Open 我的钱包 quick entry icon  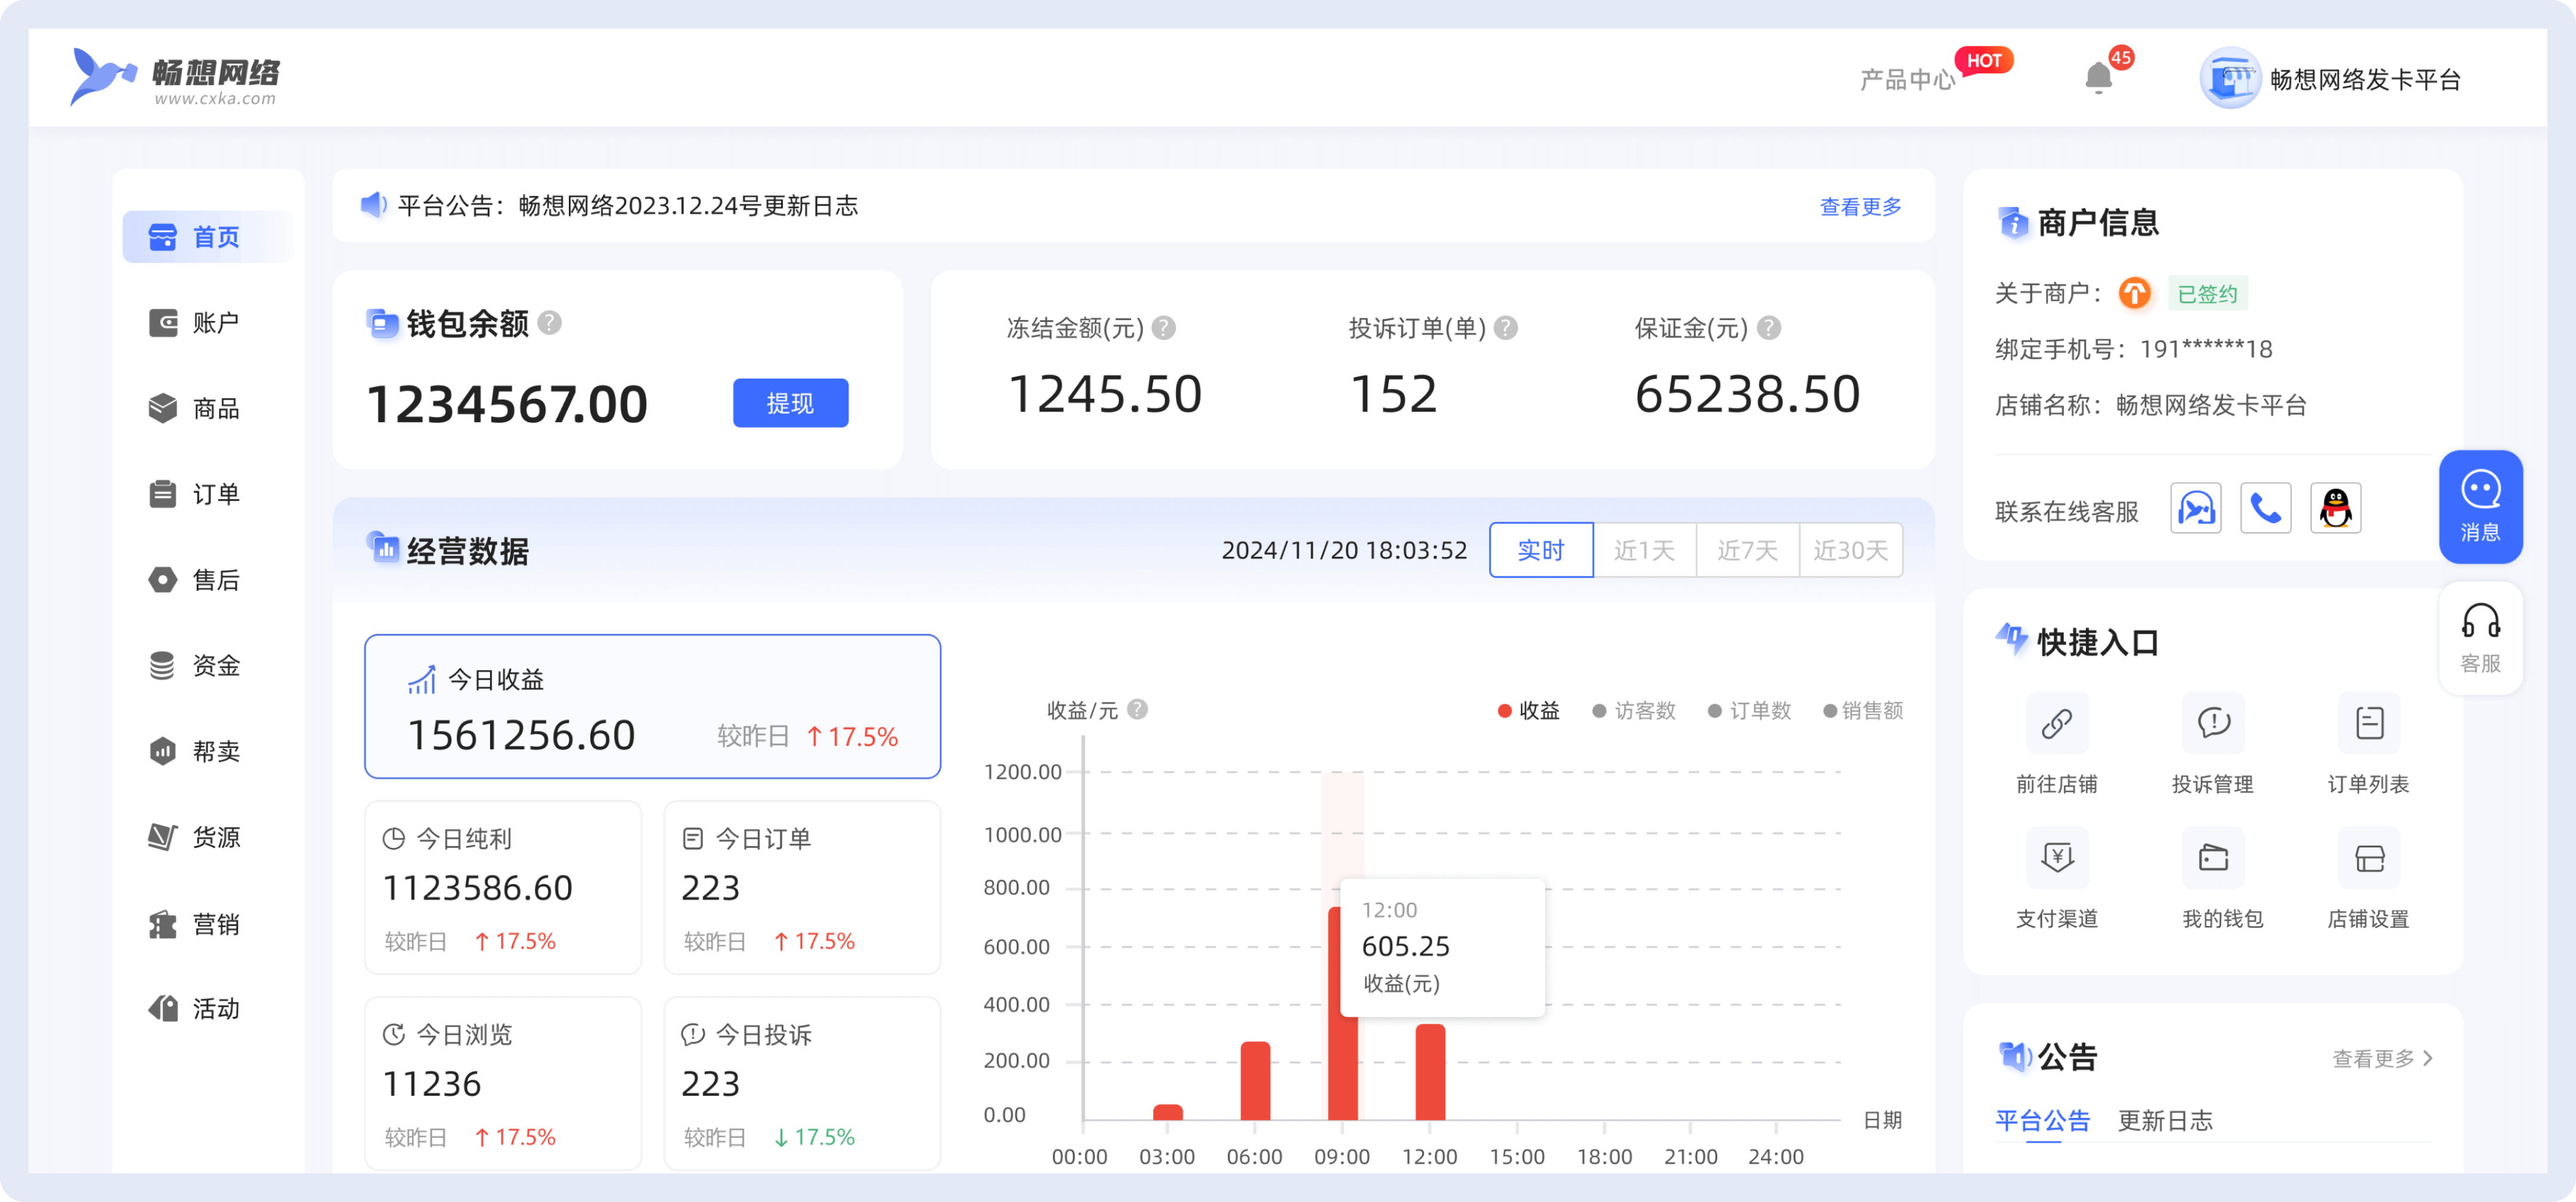(x=2213, y=858)
